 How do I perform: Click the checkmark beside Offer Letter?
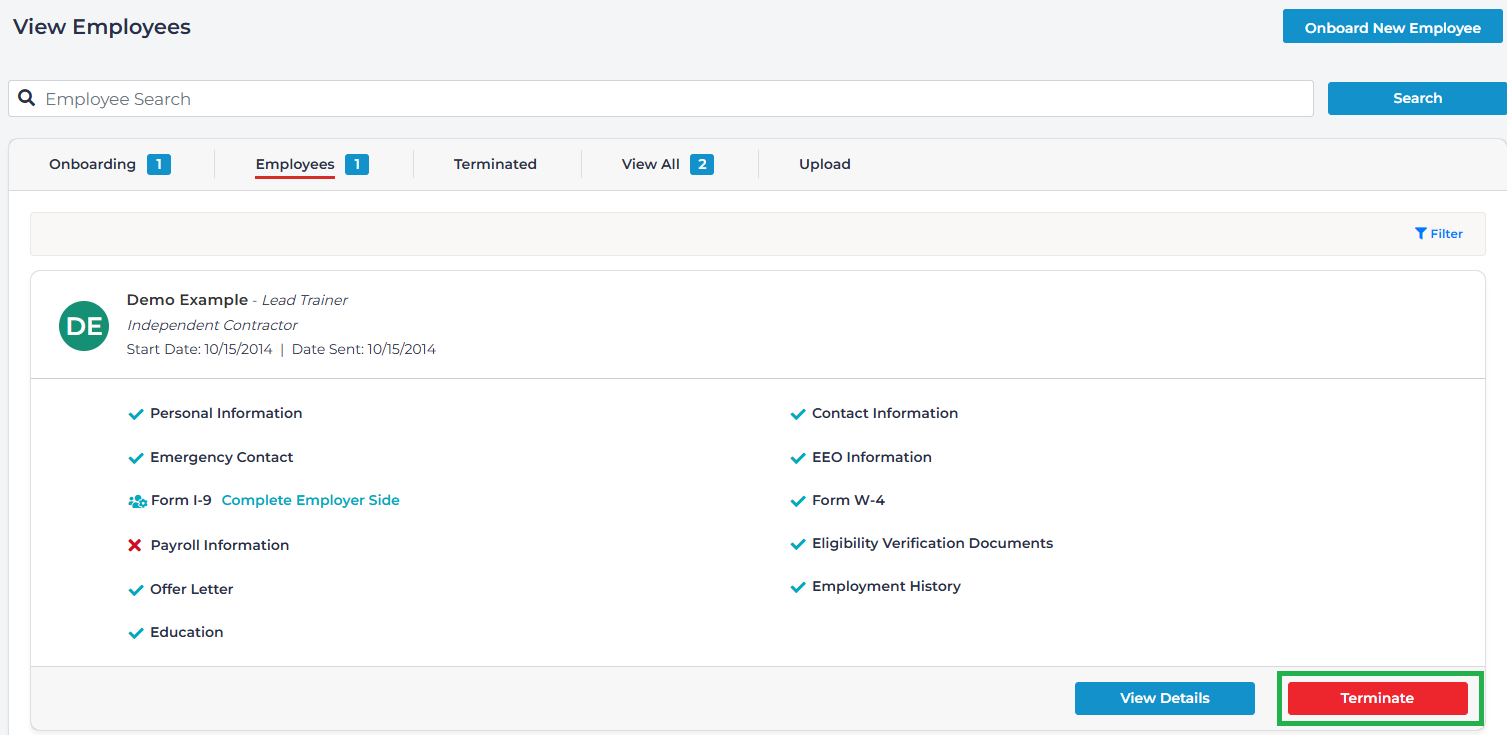(x=136, y=590)
